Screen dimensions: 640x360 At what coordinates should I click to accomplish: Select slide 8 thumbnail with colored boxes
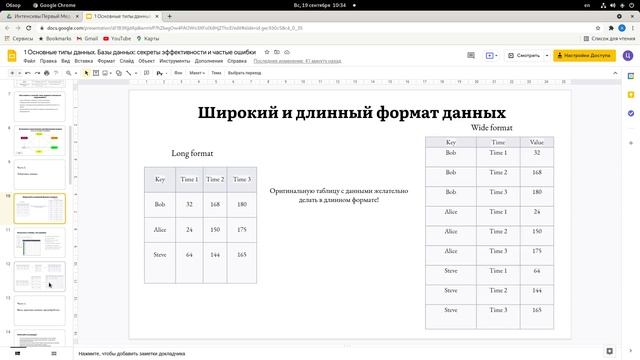pos(40,140)
